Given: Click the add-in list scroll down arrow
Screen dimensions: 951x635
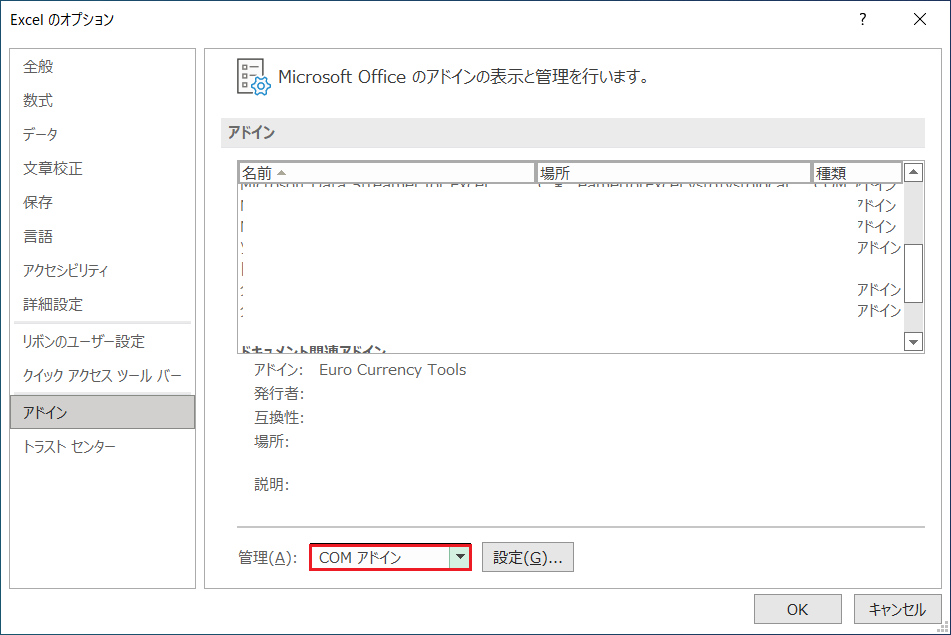Looking at the screenshot, I should point(913,342).
